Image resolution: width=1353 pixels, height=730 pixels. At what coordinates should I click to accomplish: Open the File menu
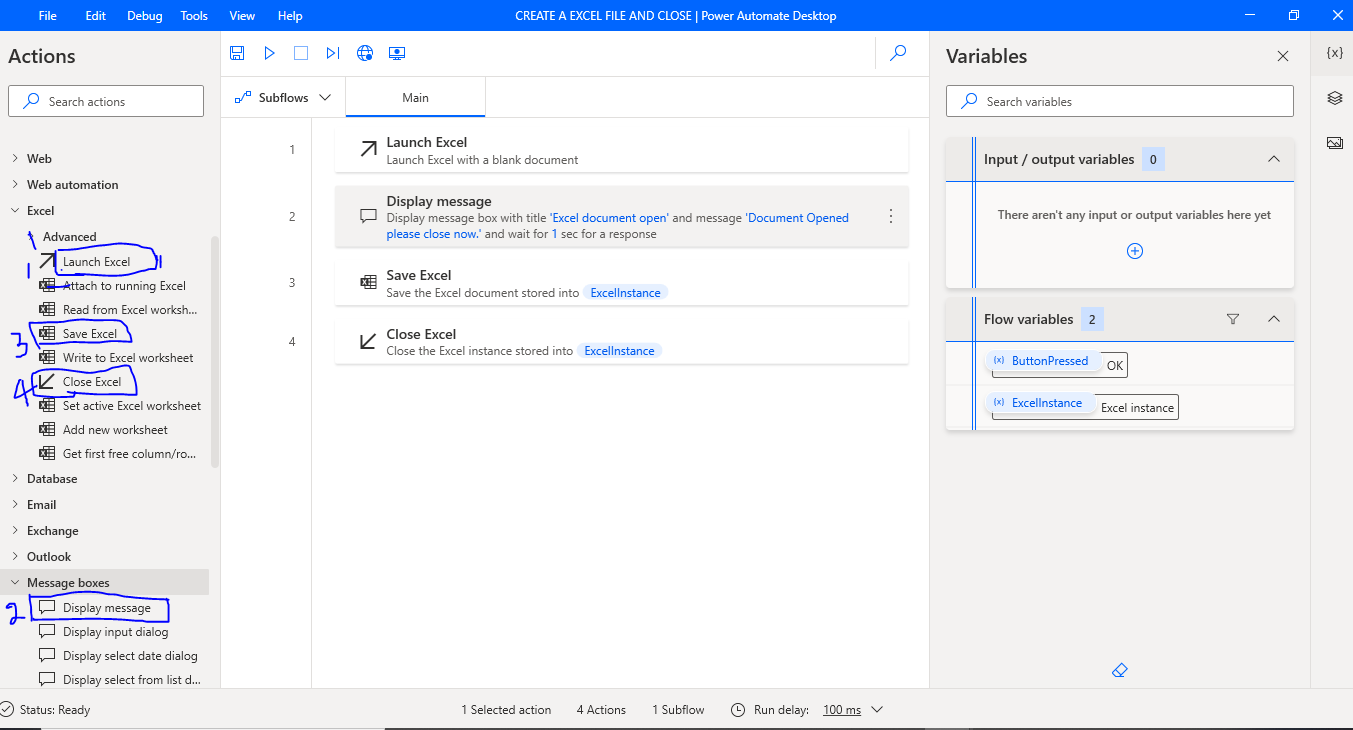(47, 16)
